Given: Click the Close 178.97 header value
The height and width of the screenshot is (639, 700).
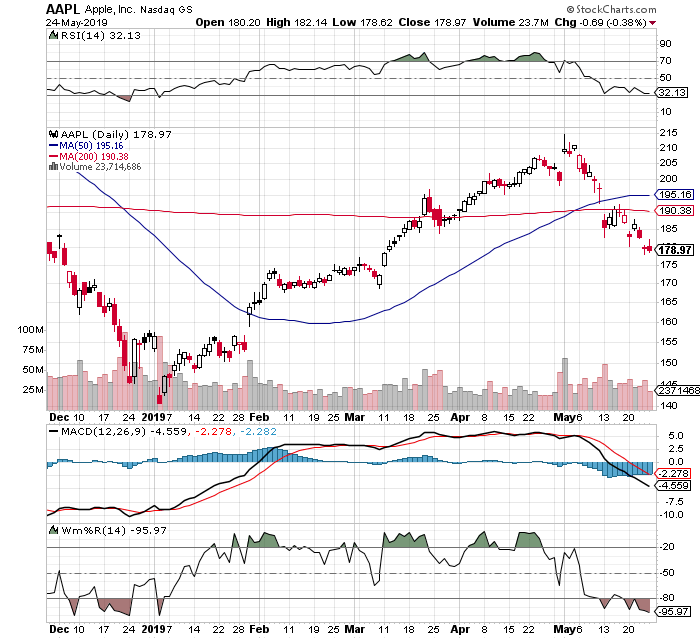Looking at the screenshot, I should click(432, 22).
